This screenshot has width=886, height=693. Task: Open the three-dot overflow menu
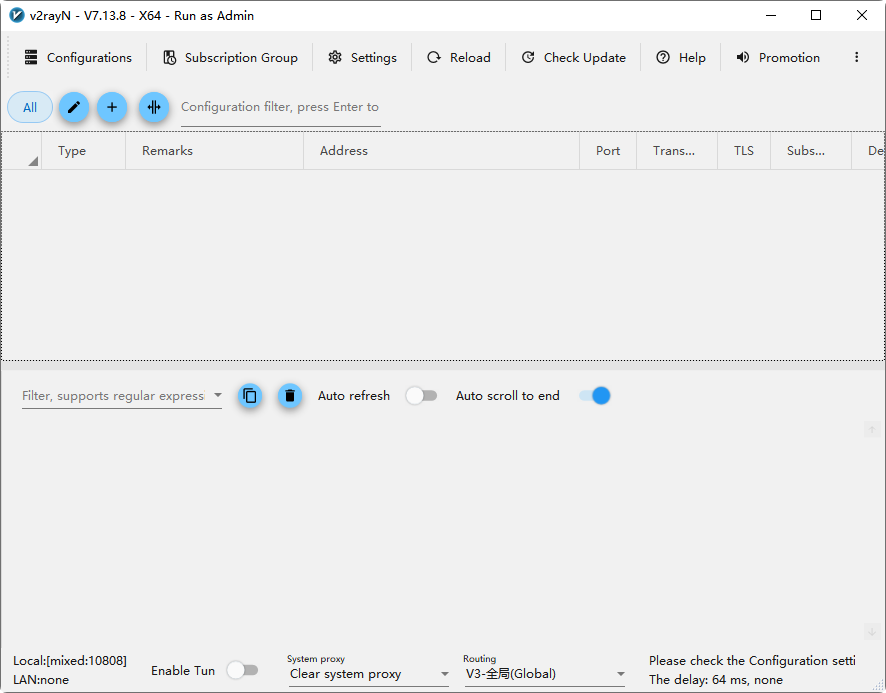pos(857,57)
